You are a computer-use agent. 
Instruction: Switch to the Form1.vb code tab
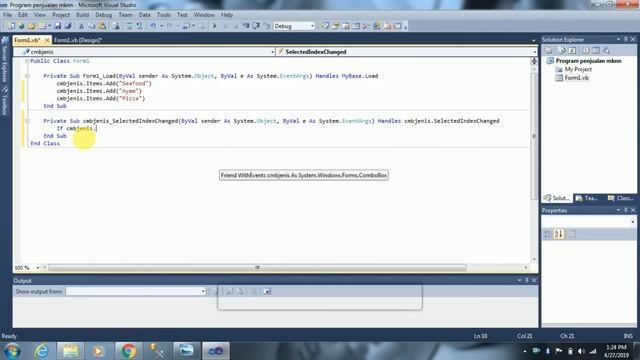pos(27,40)
